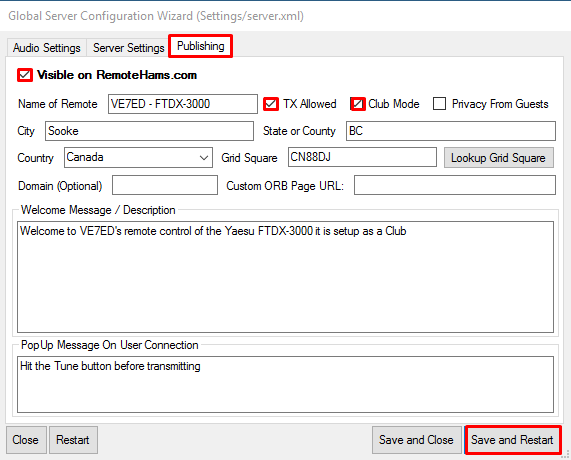Click the PopUp Message text area
This screenshot has width=571, height=460.
[286, 385]
